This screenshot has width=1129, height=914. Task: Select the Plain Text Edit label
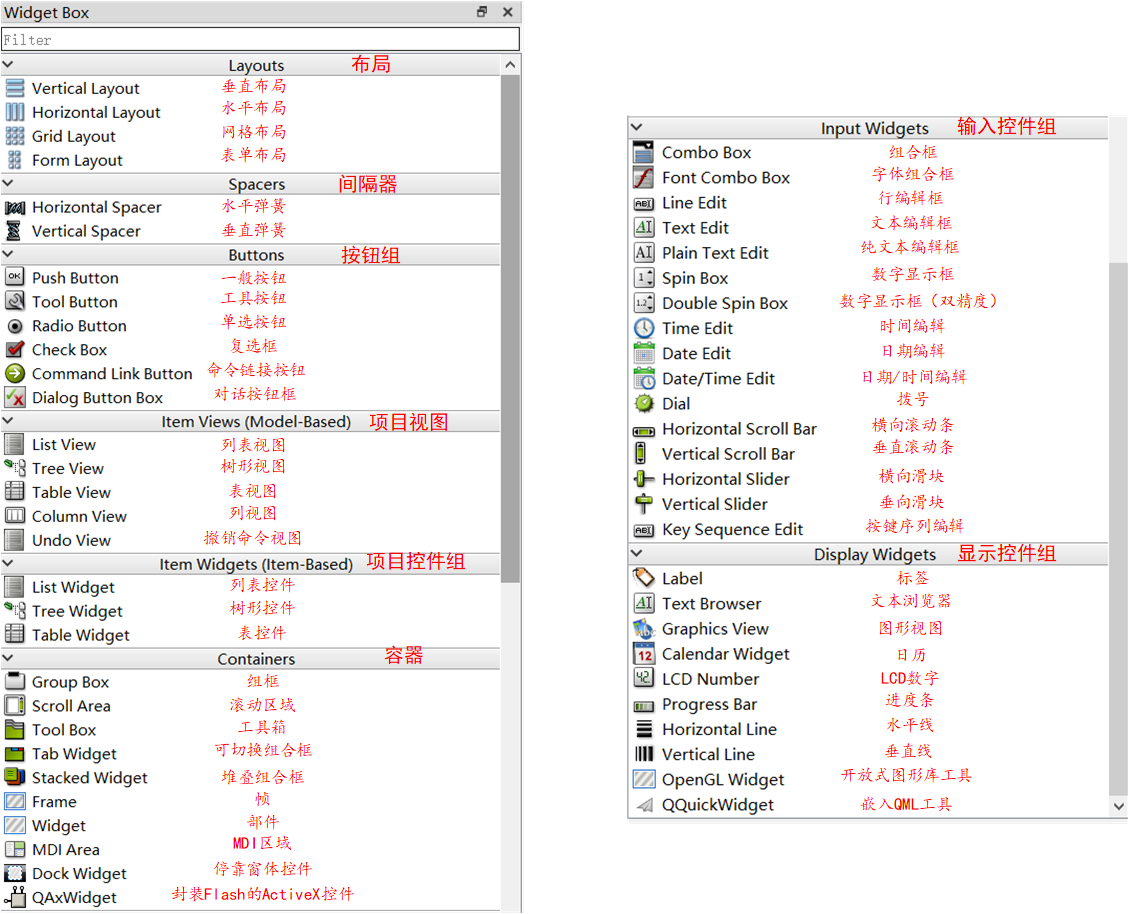coord(715,254)
